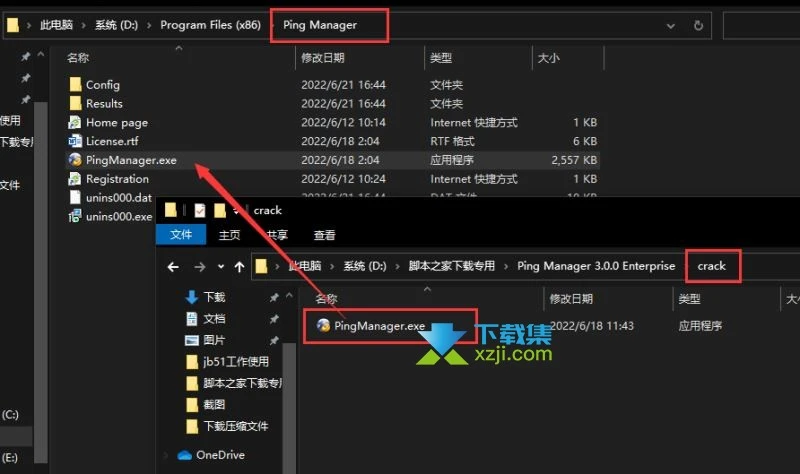Image resolution: width=800 pixels, height=474 pixels.
Task: Click the refresh icon in back window address bar
Action: click(698, 26)
